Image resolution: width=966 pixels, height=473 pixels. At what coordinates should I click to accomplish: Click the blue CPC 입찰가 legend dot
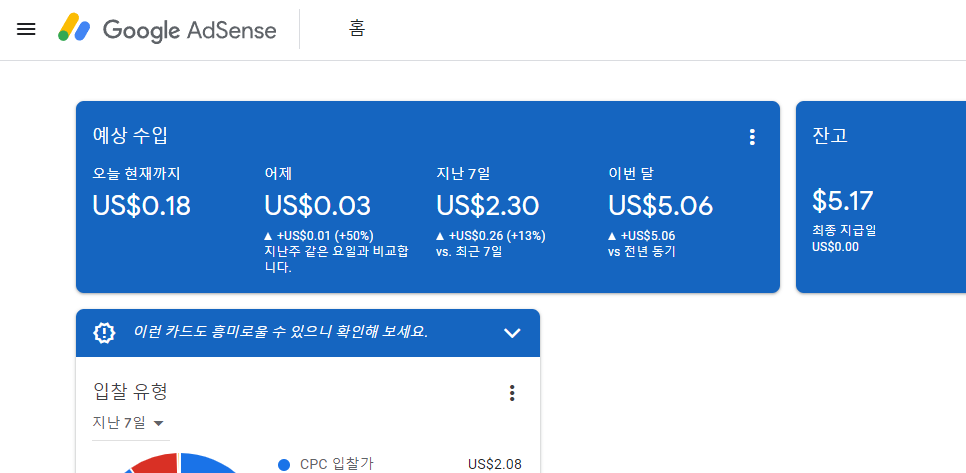pos(284,464)
